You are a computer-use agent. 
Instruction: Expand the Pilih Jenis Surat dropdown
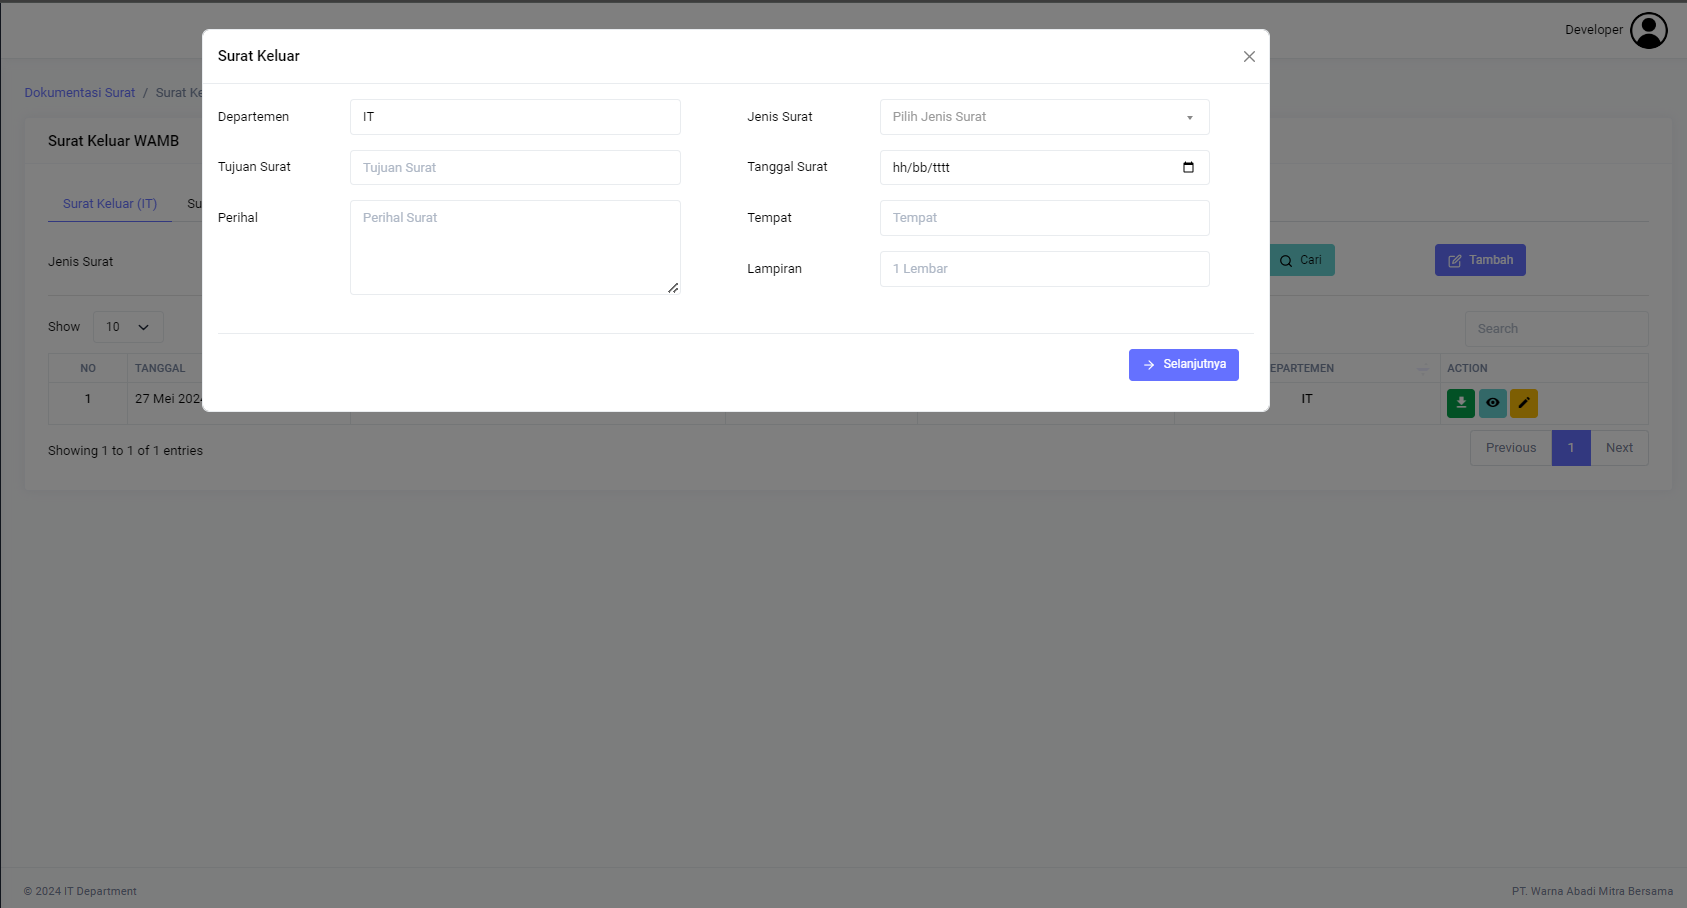(x=1044, y=117)
